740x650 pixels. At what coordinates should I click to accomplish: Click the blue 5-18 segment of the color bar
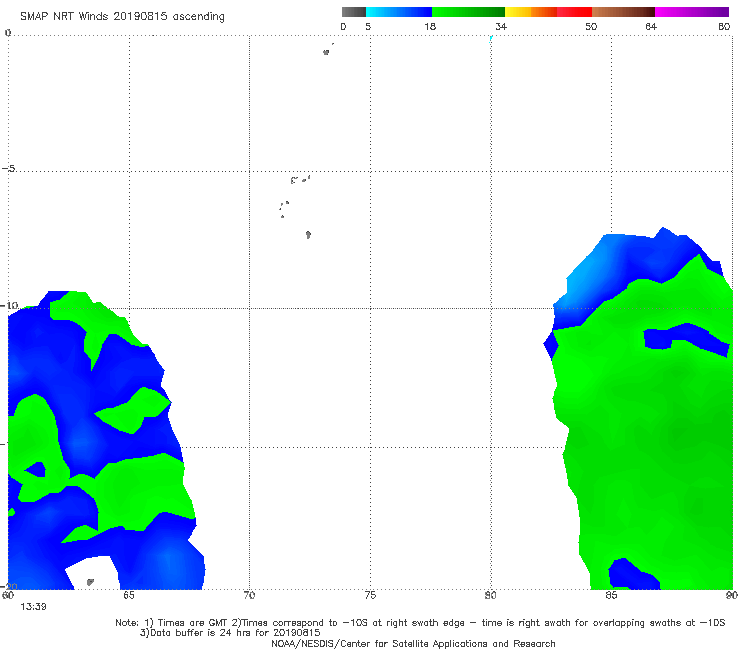[x=399, y=12]
